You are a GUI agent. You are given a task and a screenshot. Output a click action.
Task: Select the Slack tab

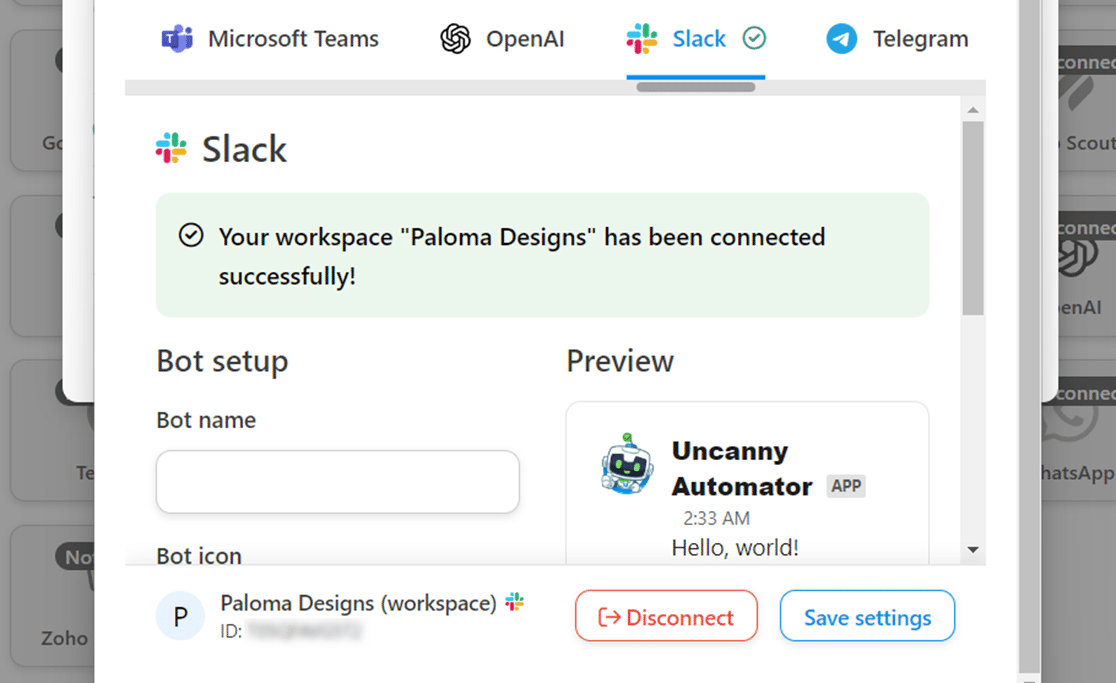(x=695, y=39)
